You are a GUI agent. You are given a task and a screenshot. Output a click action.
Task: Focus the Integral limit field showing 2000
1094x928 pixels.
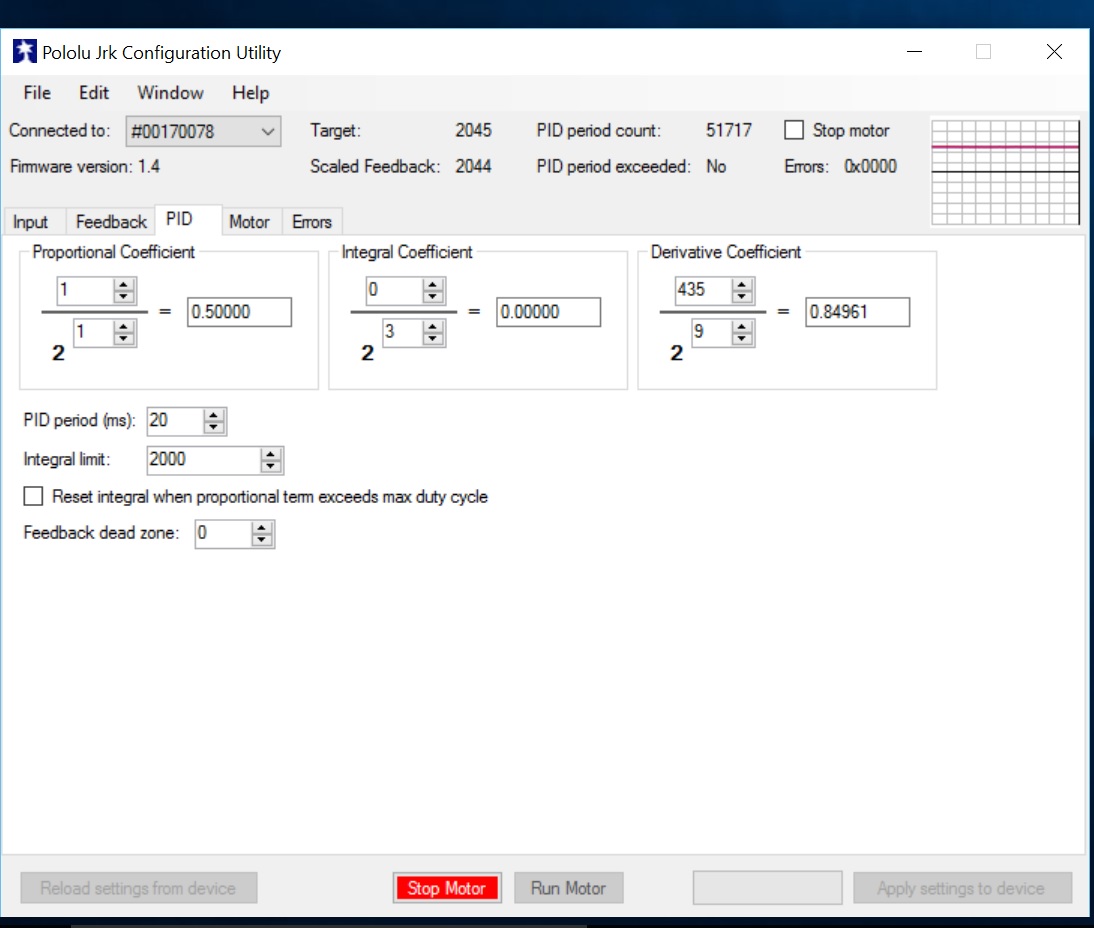pos(204,460)
